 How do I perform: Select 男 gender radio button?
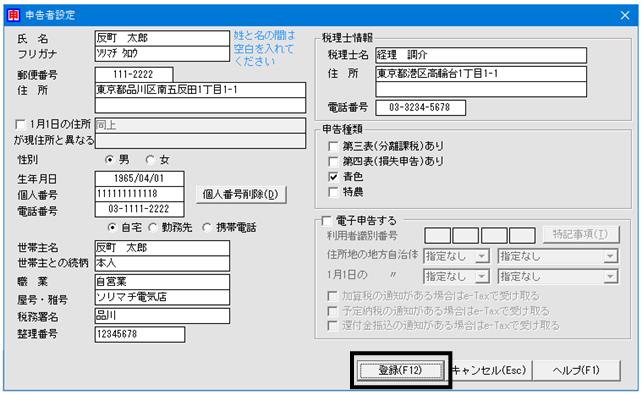(109, 160)
